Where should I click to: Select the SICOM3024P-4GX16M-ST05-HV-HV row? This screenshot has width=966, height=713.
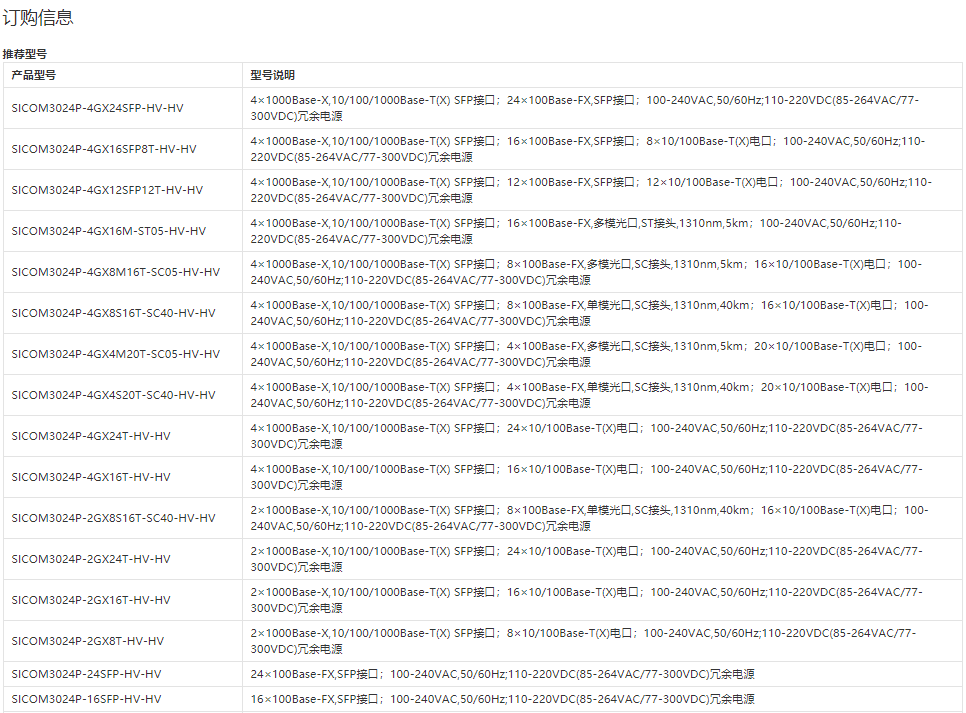pyautogui.click(x=109, y=231)
